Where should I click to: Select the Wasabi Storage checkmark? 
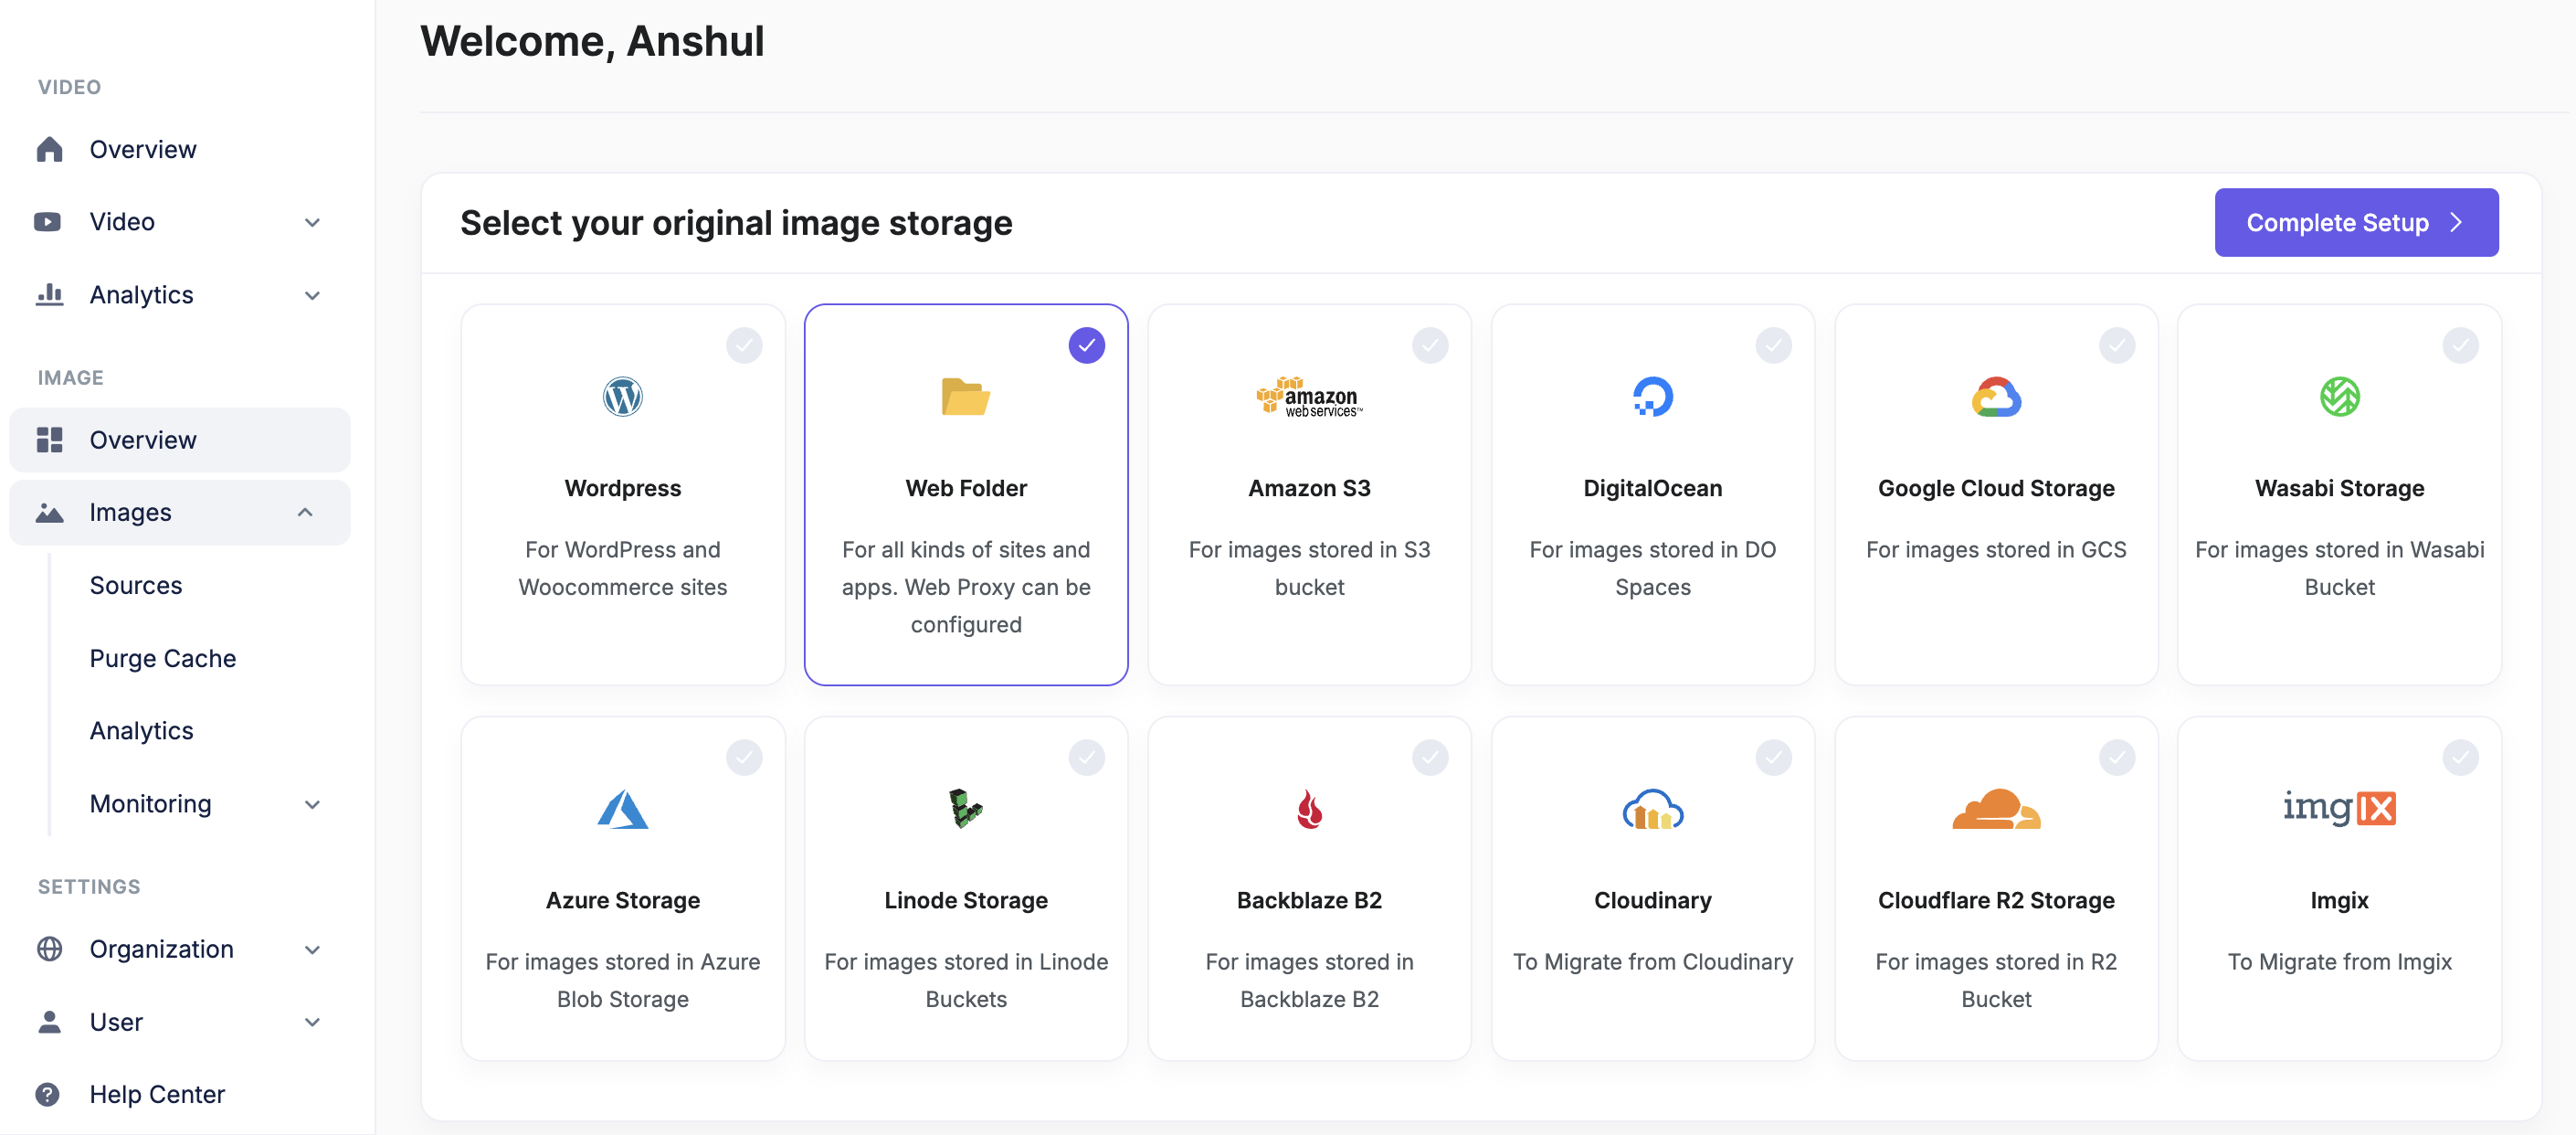(2460, 346)
